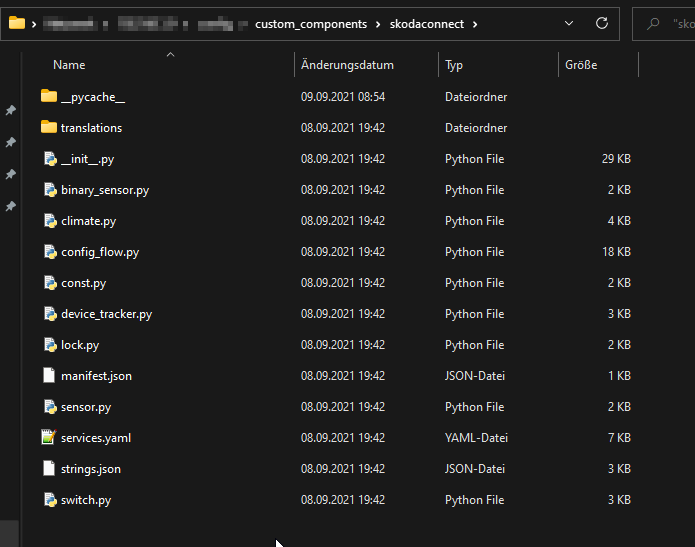Sort files by Typ column
Image resolution: width=695 pixels, height=547 pixels.
pos(454,65)
